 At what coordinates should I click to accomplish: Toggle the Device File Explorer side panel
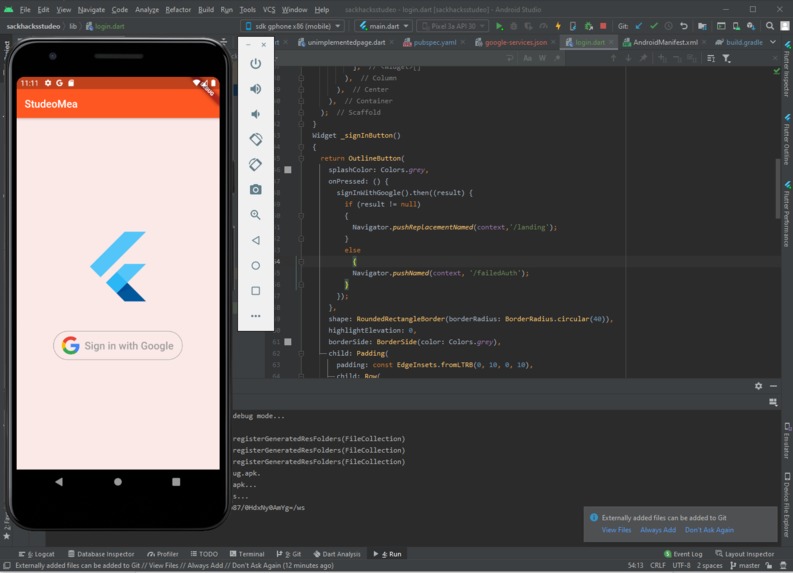pos(787,505)
